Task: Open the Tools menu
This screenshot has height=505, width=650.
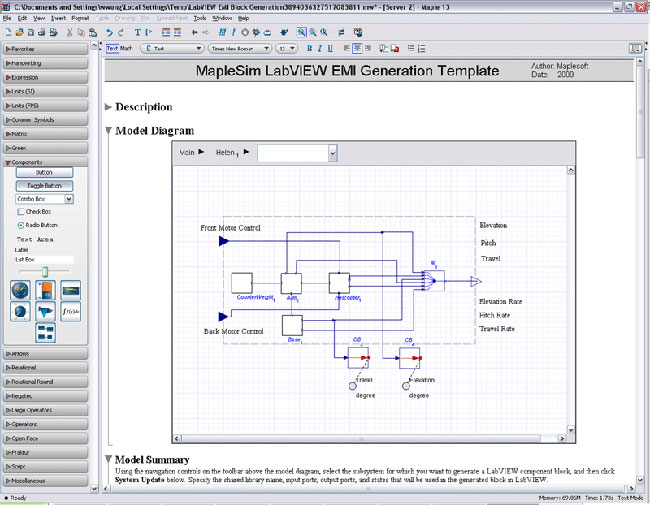Action: [200, 18]
